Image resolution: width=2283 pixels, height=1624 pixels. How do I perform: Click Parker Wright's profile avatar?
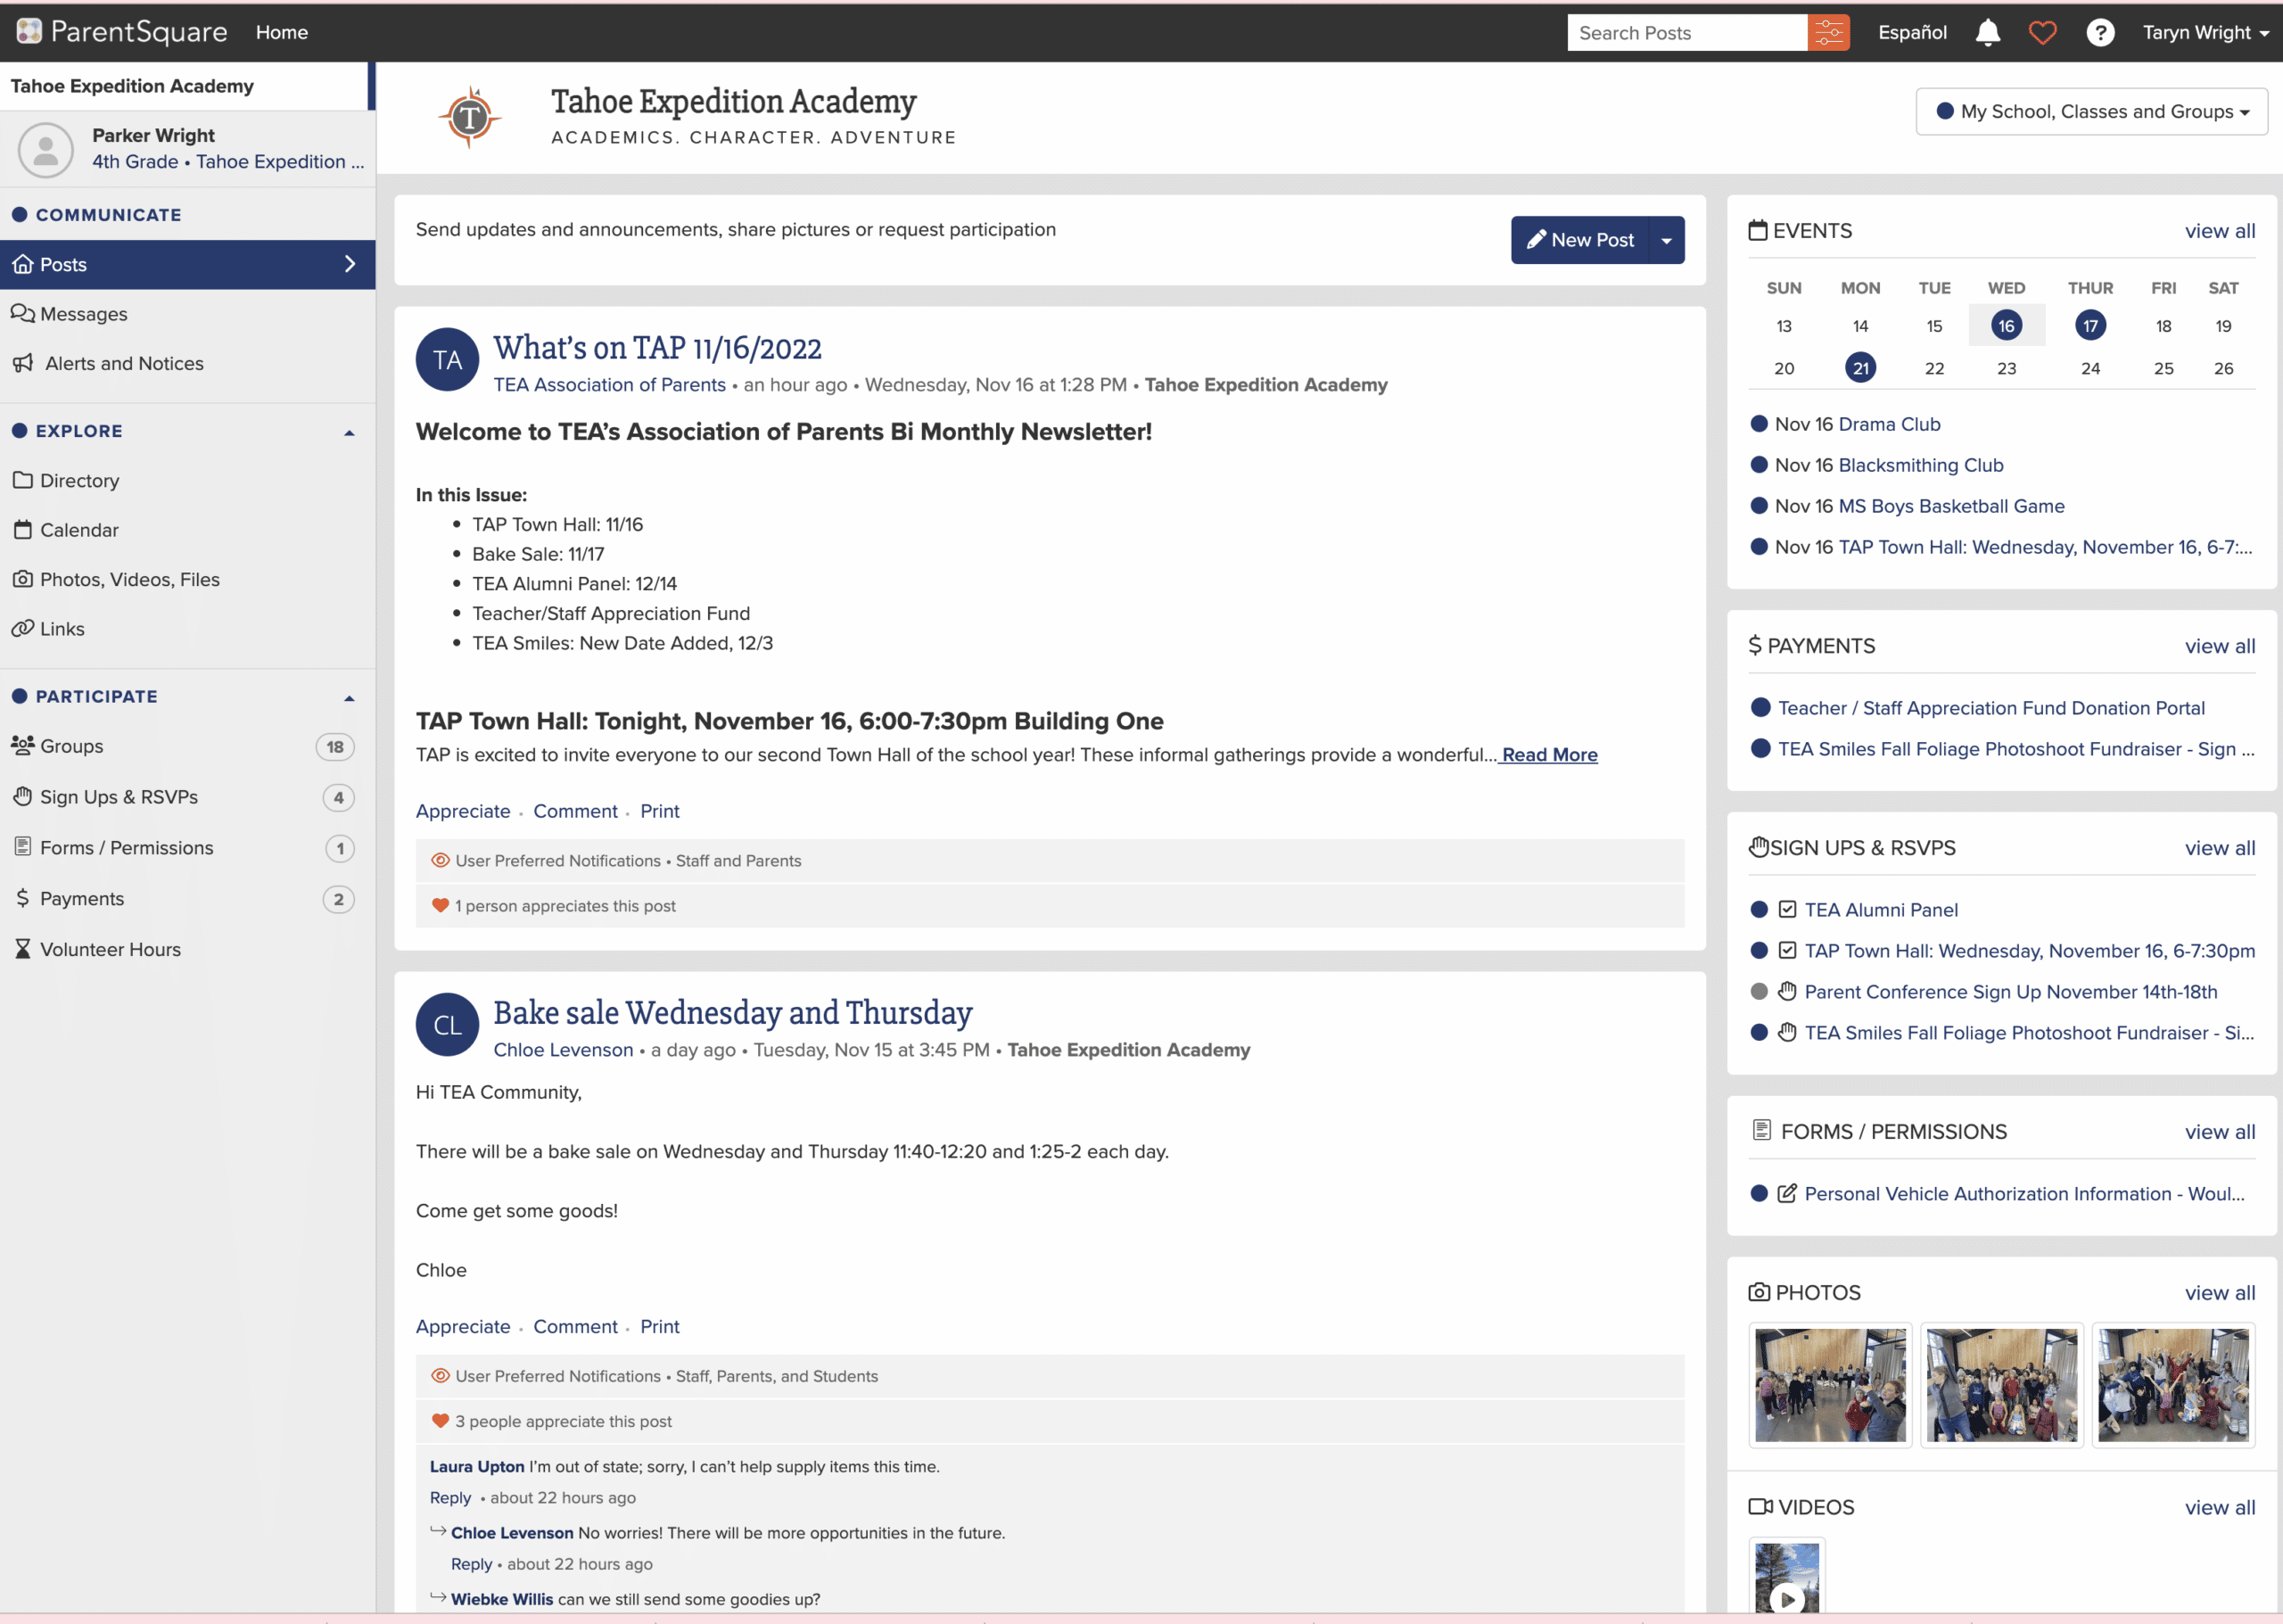(46, 149)
